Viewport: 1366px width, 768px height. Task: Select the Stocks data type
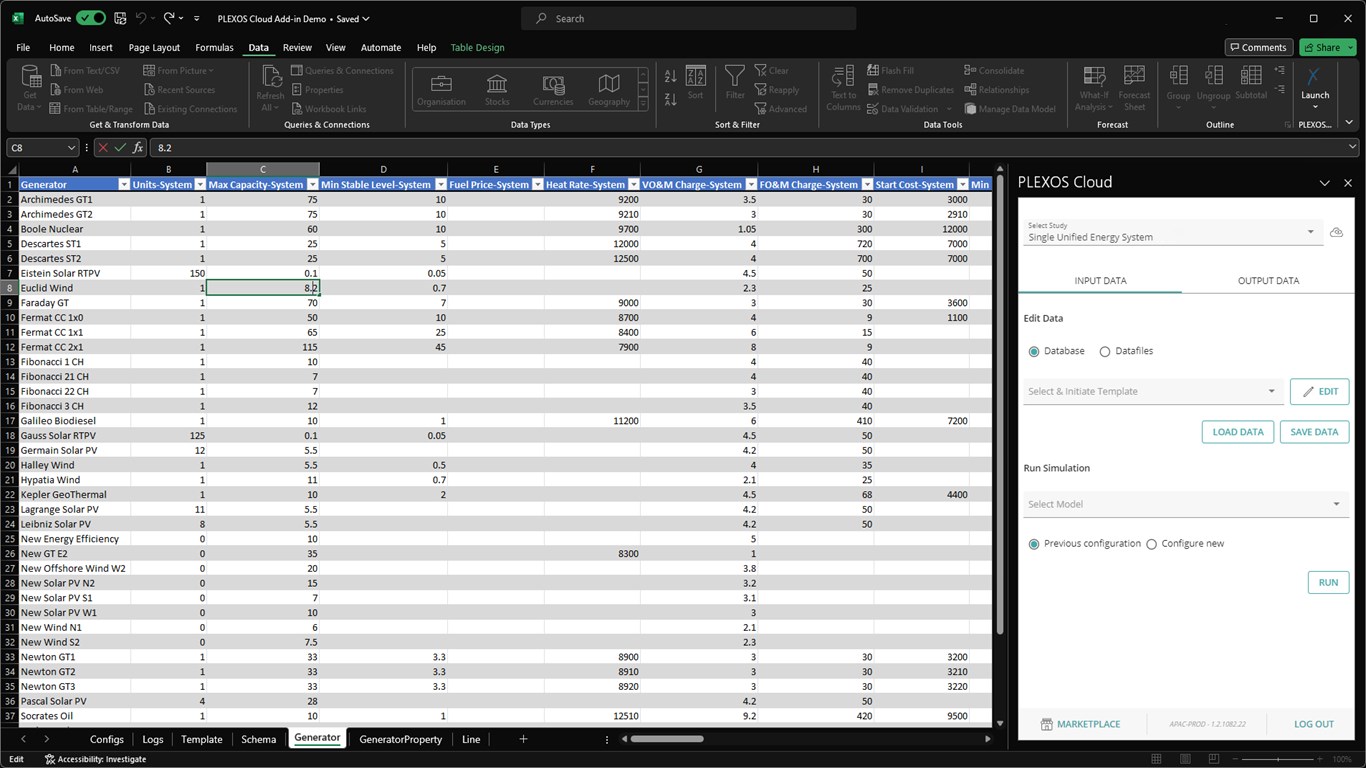tap(497, 89)
